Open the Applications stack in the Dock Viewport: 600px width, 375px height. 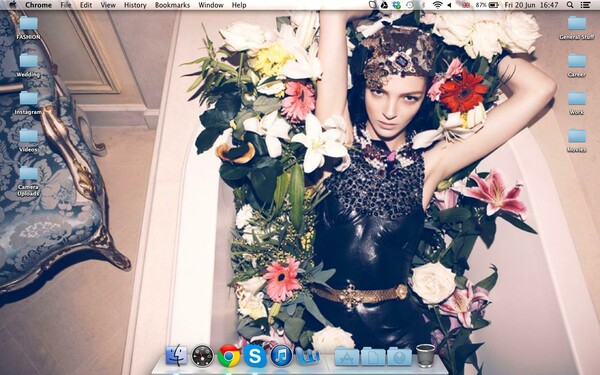point(347,357)
